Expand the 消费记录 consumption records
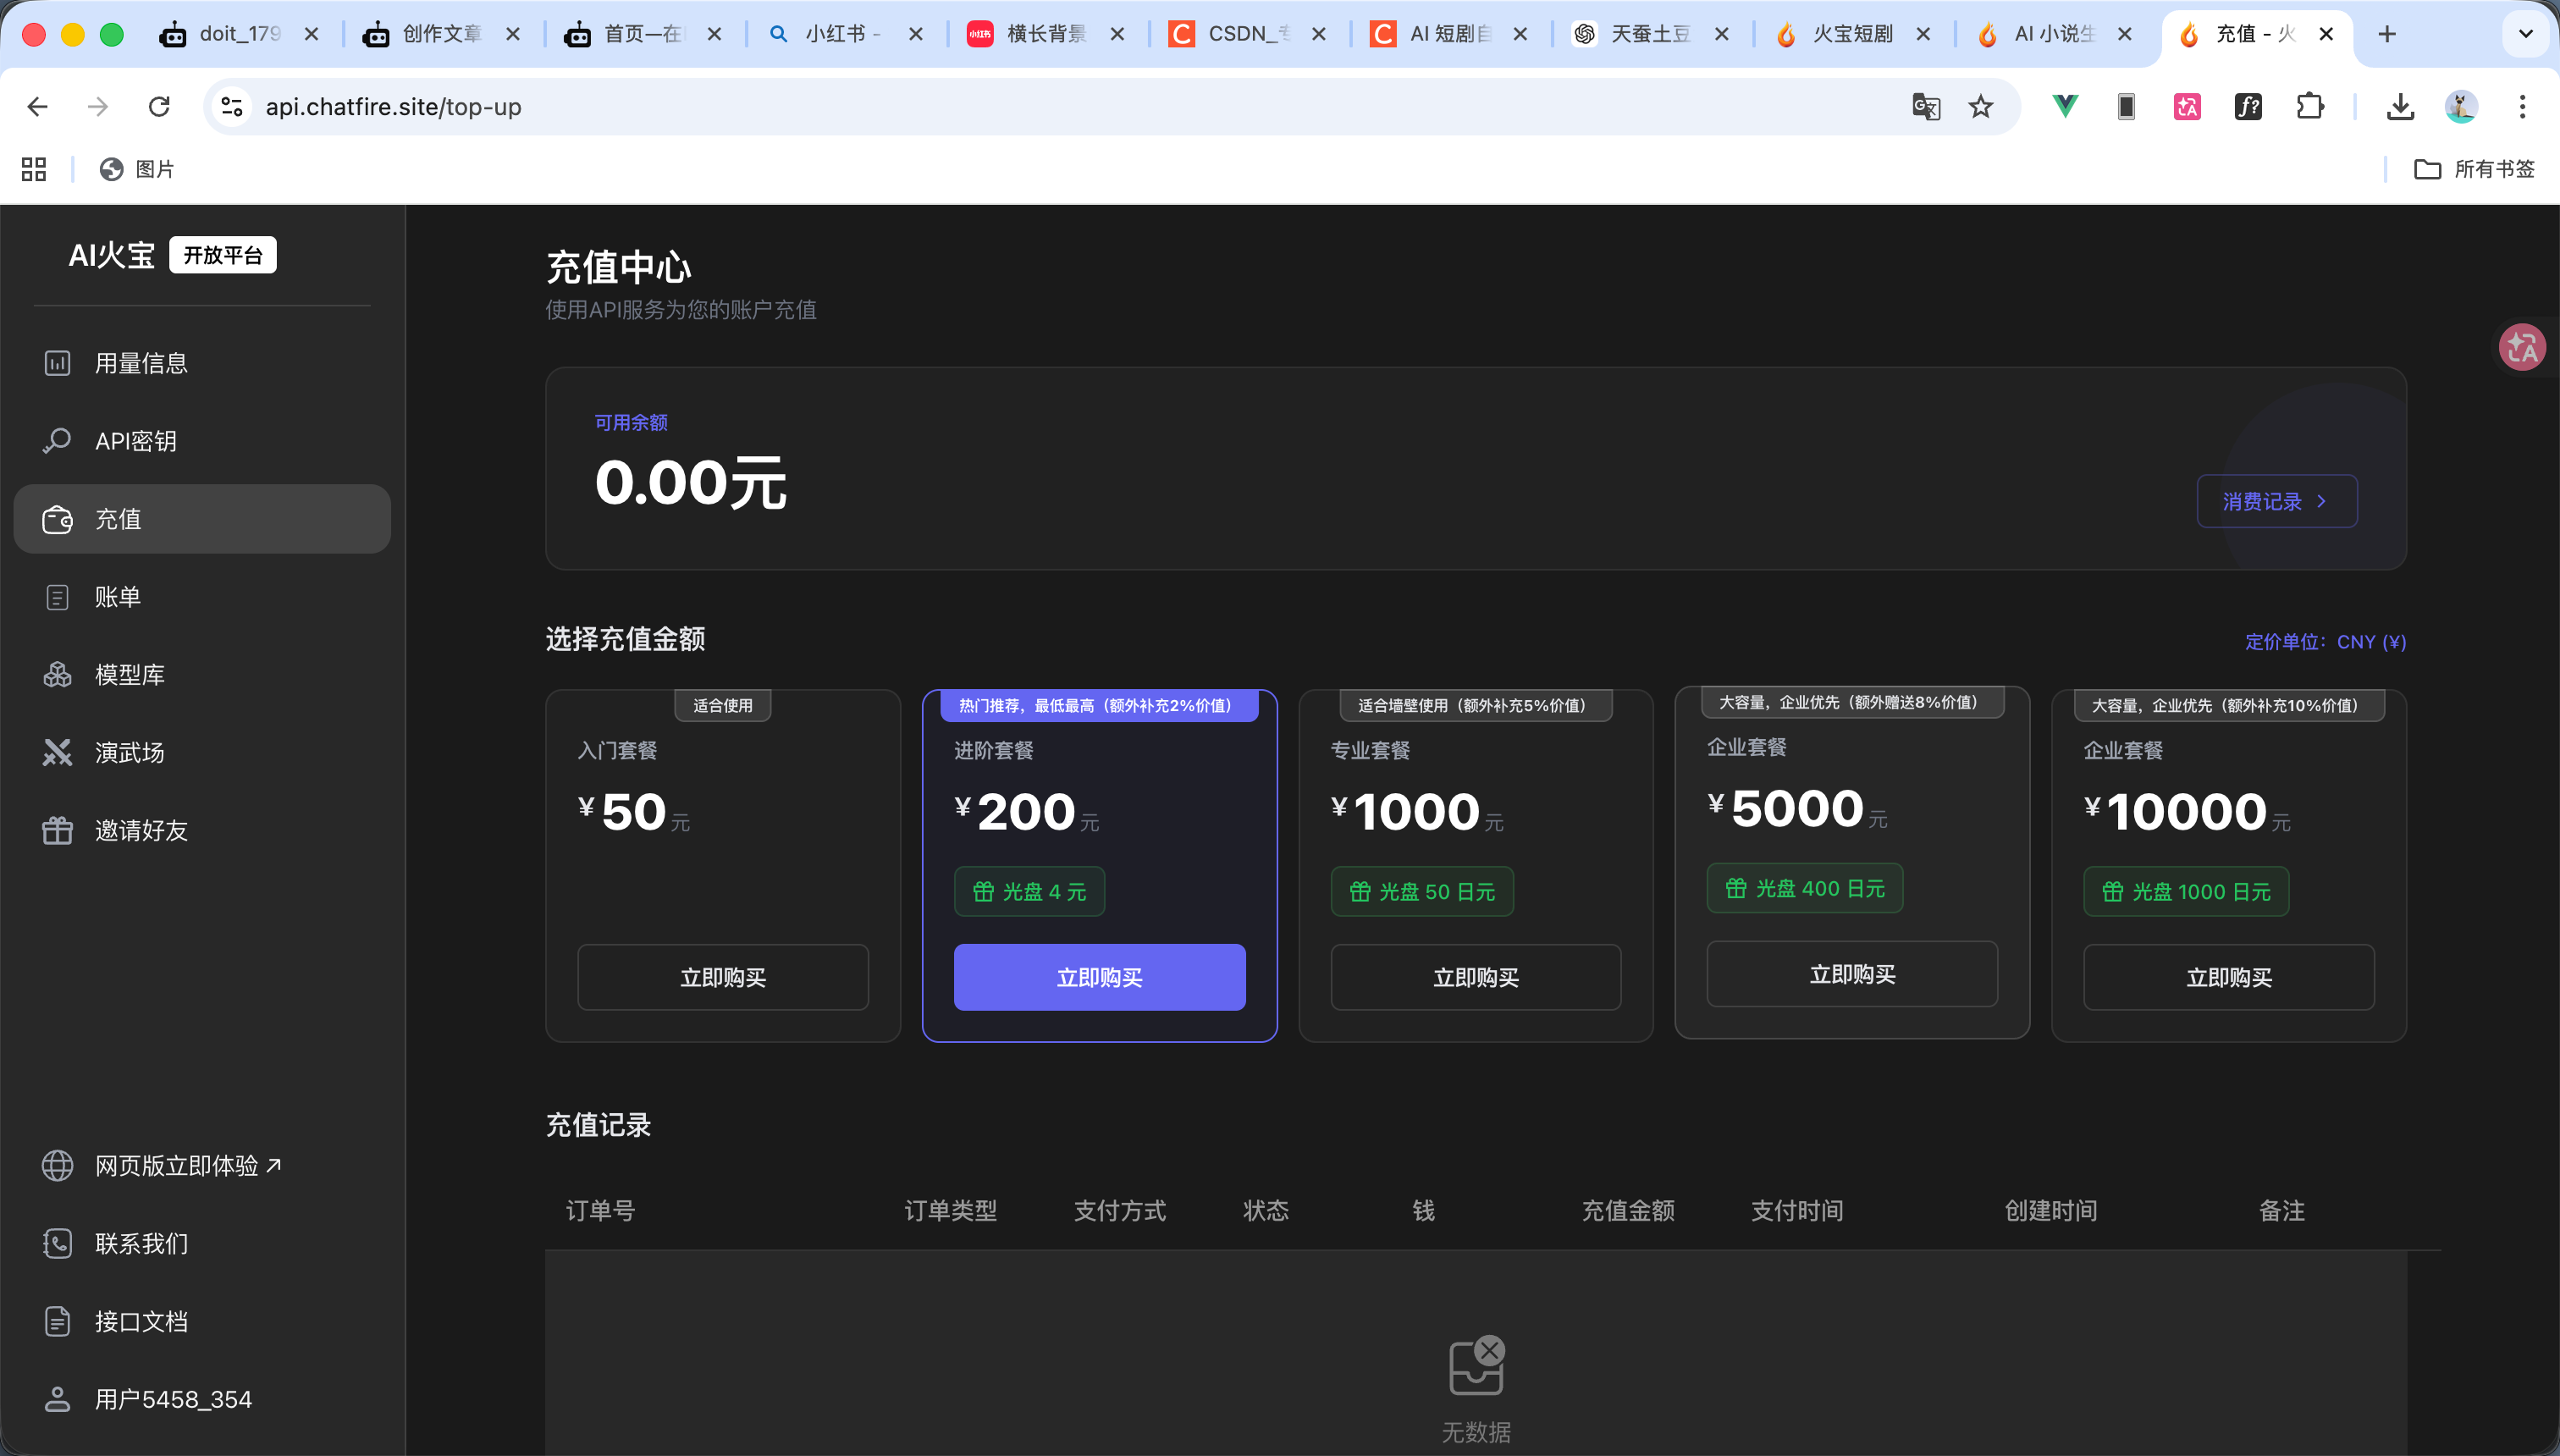 tap(2276, 500)
